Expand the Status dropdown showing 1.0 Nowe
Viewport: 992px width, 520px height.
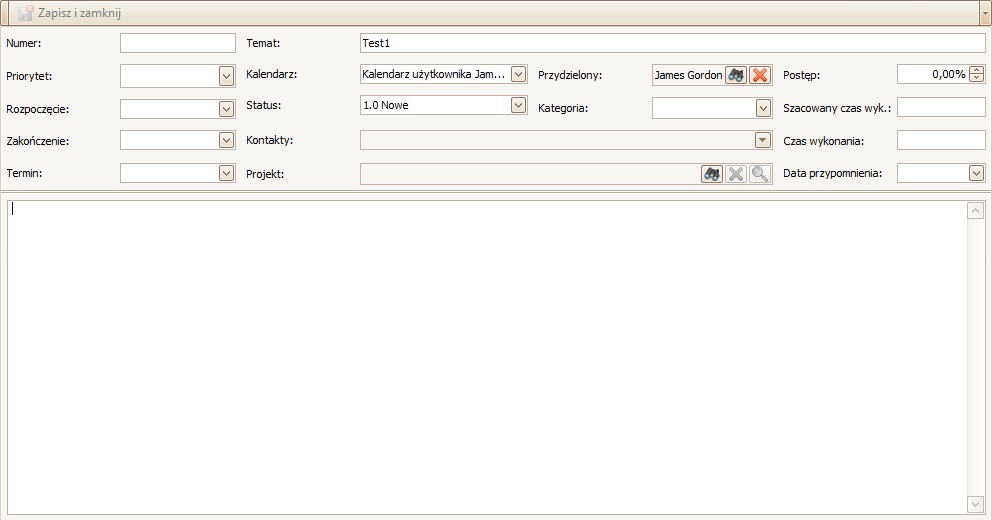click(x=518, y=105)
